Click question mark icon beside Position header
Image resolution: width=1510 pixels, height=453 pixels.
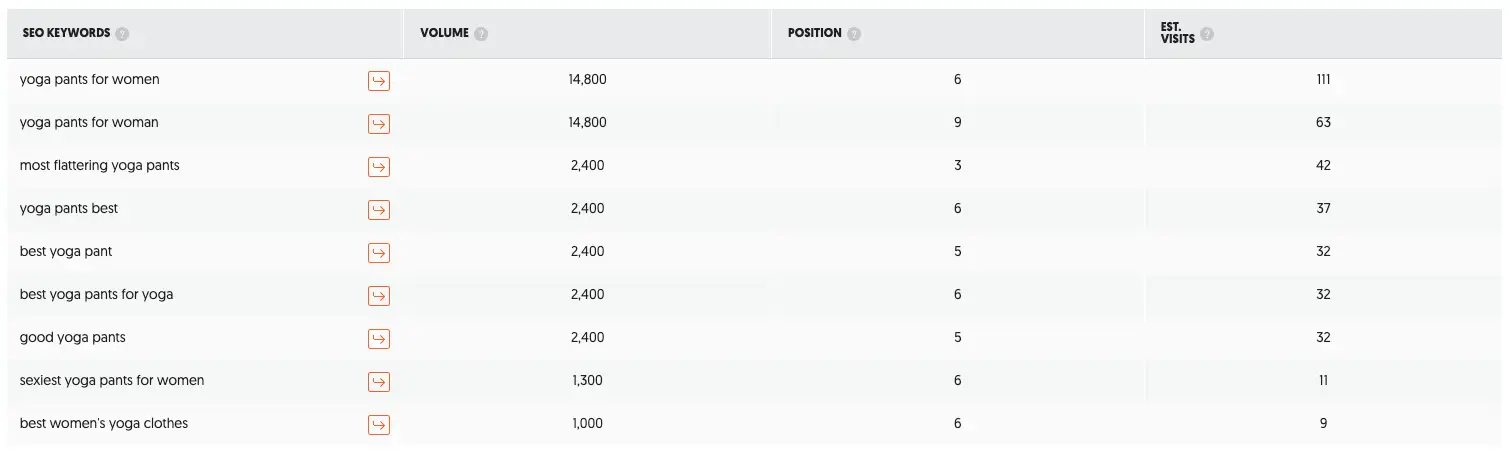click(x=854, y=34)
